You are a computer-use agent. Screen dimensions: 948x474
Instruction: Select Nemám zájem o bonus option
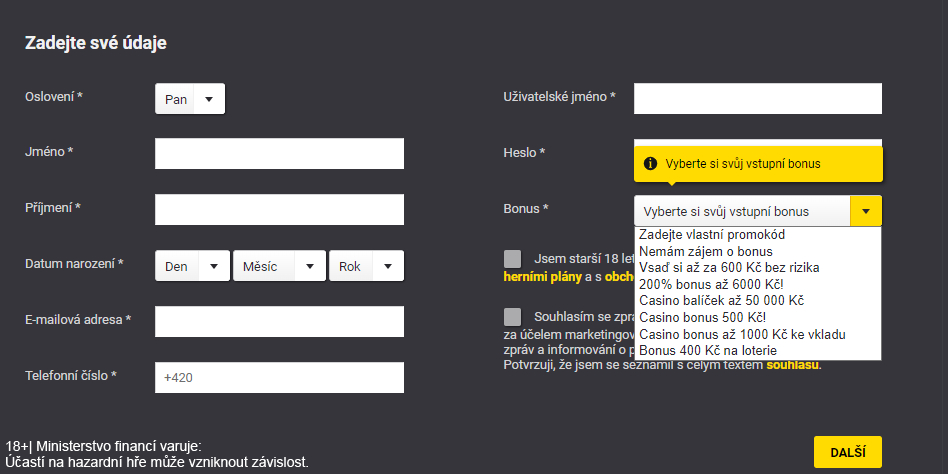758,251
